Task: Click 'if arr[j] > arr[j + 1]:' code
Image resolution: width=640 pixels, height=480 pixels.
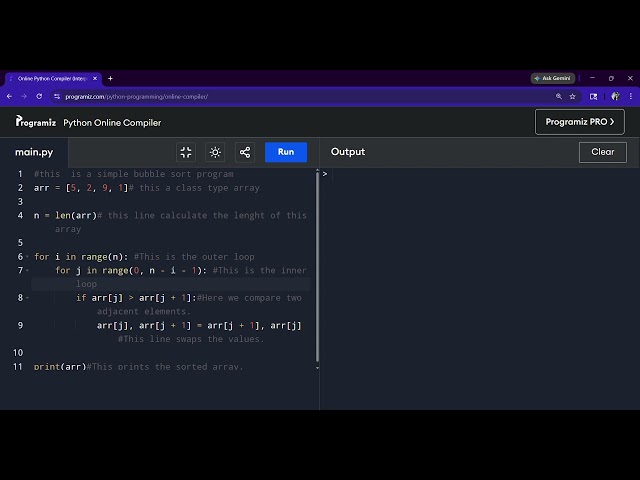Action: [136, 298]
